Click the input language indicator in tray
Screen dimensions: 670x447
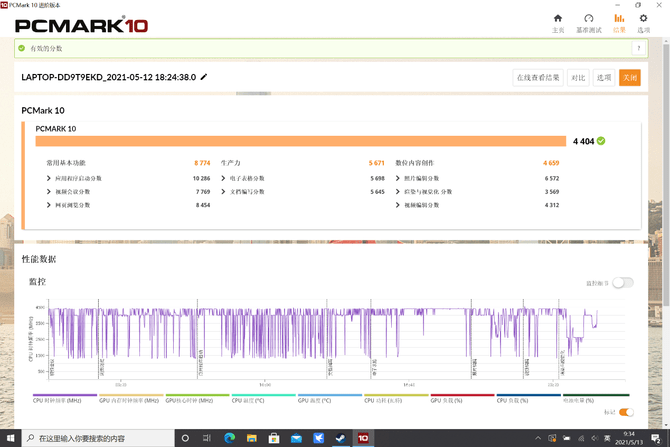(607, 438)
